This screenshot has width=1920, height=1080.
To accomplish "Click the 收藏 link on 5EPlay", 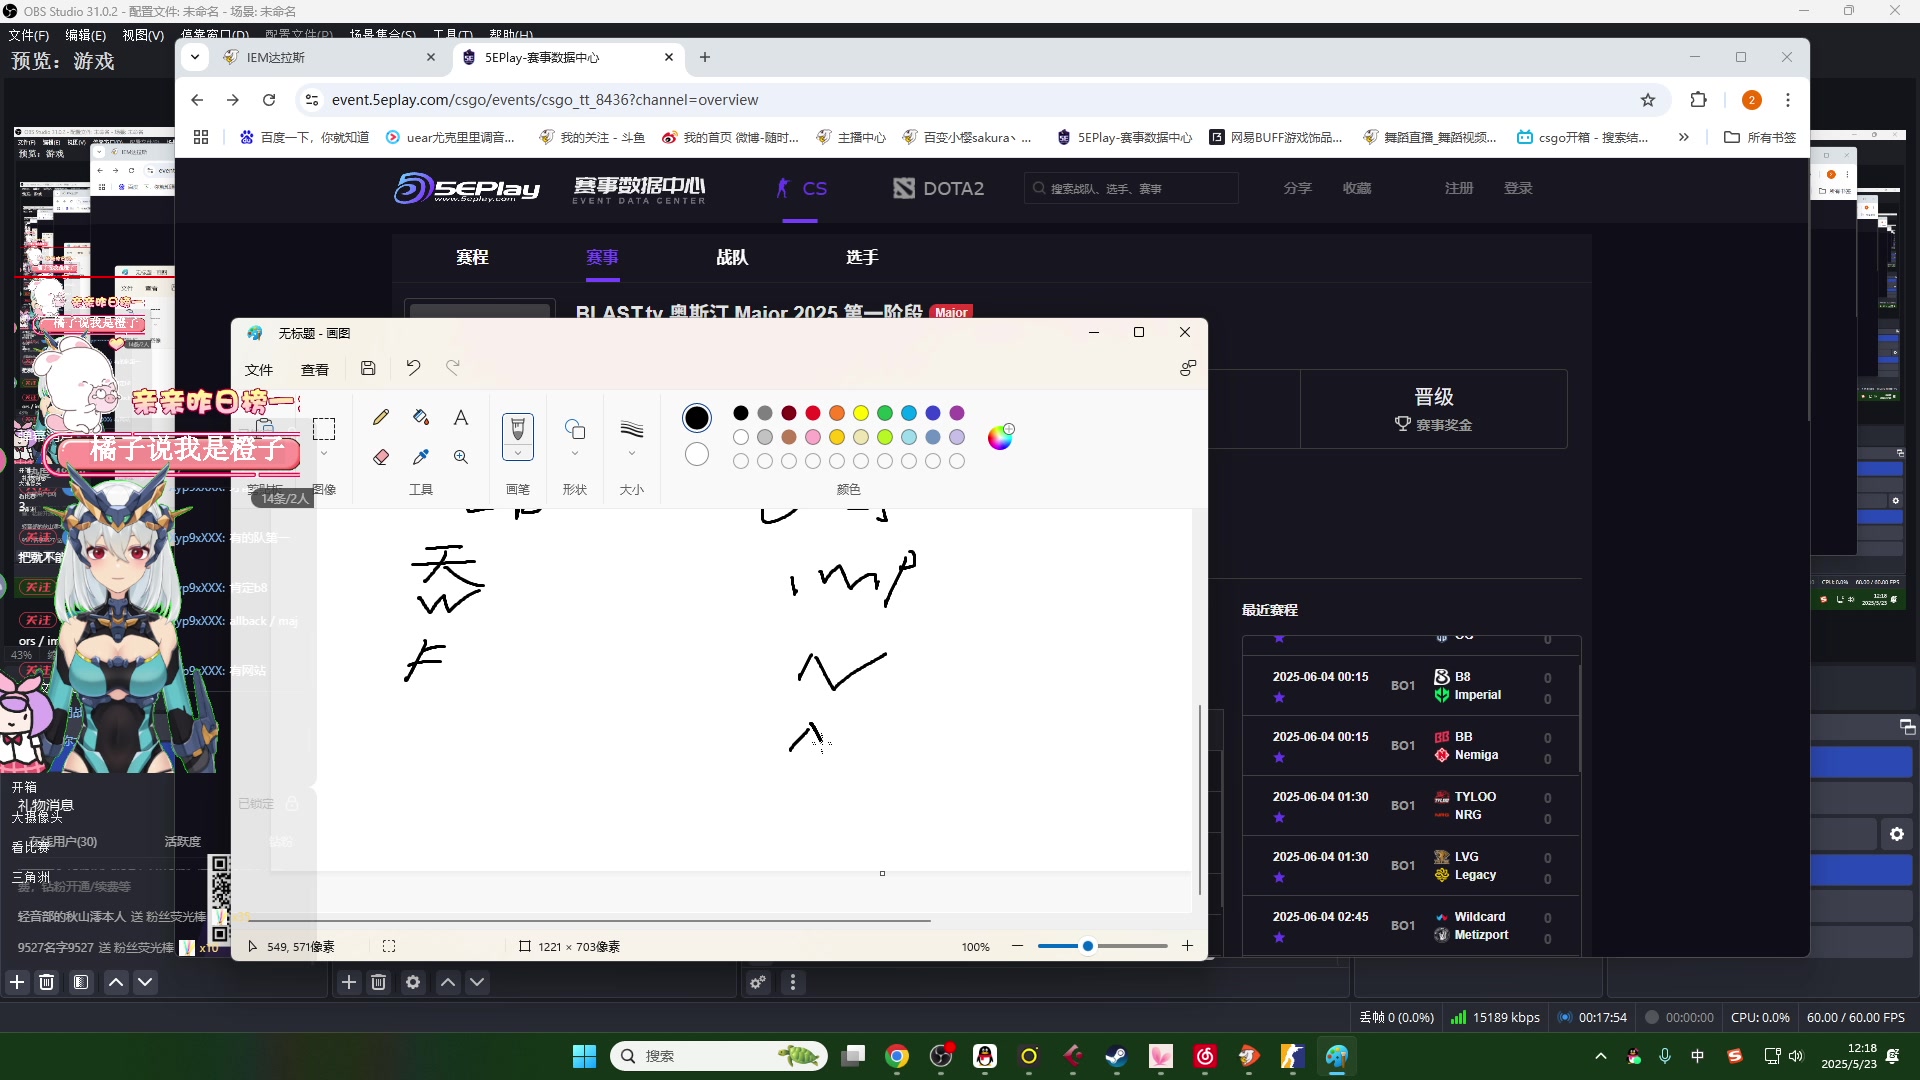I will click(1357, 188).
